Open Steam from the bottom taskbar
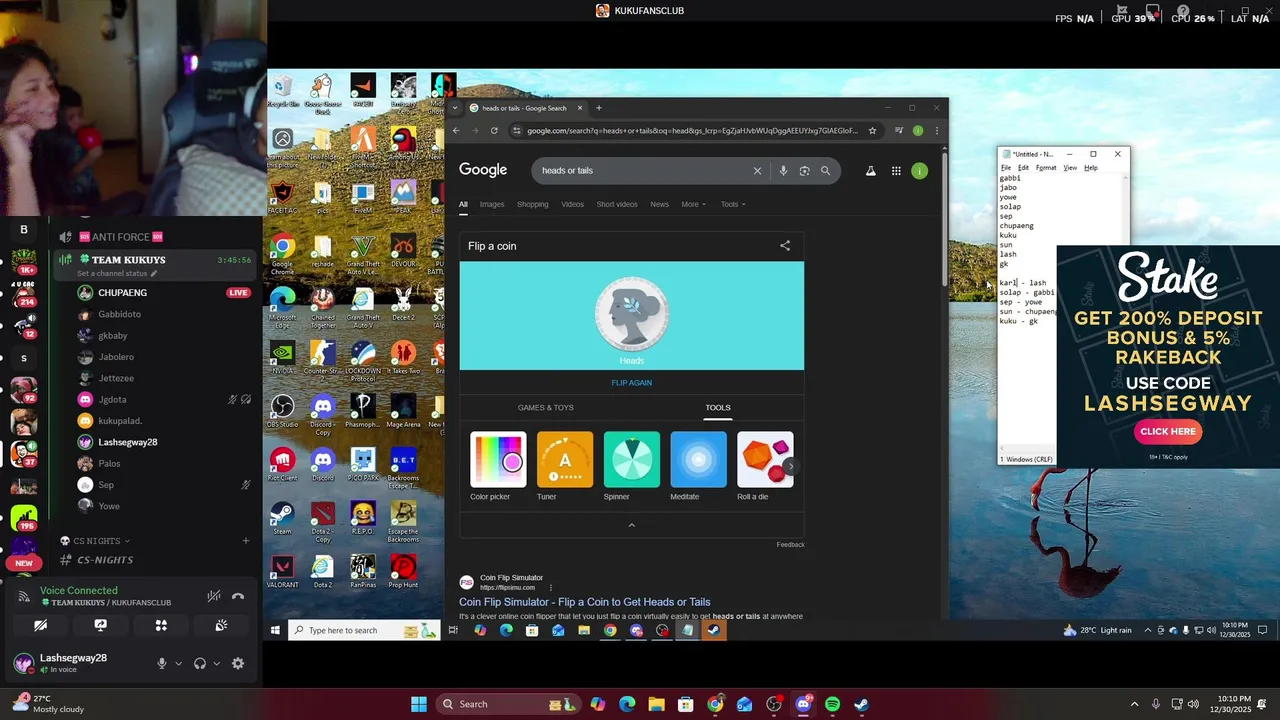Screen dimensions: 1280x720 click(x=861, y=704)
